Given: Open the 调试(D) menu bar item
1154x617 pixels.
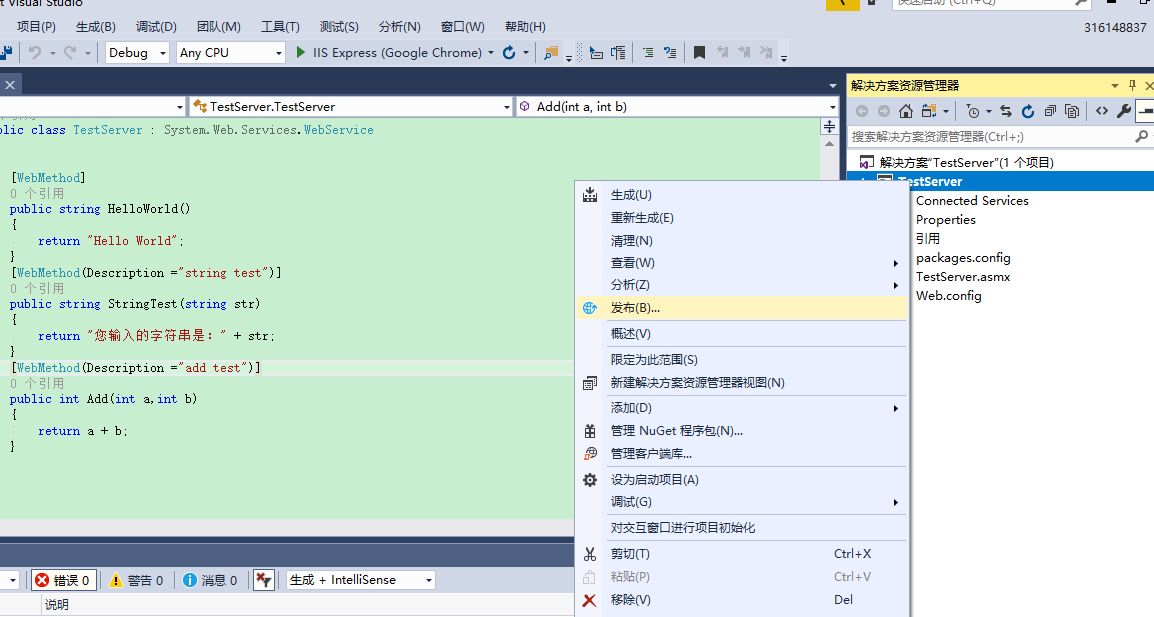Looking at the screenshot, I should (x=156, y=27).
